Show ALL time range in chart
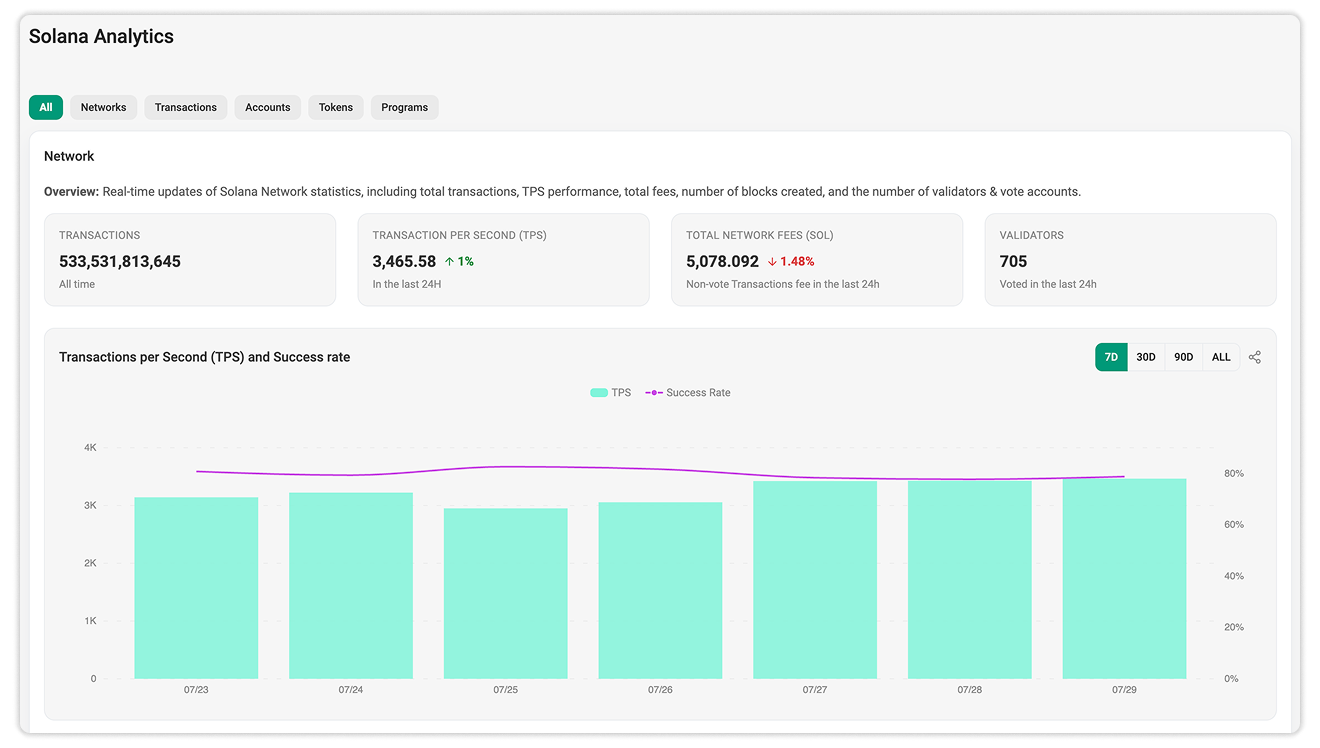Image resolution: width=1320 pixels, height=748 pixels. (1221, 357)
